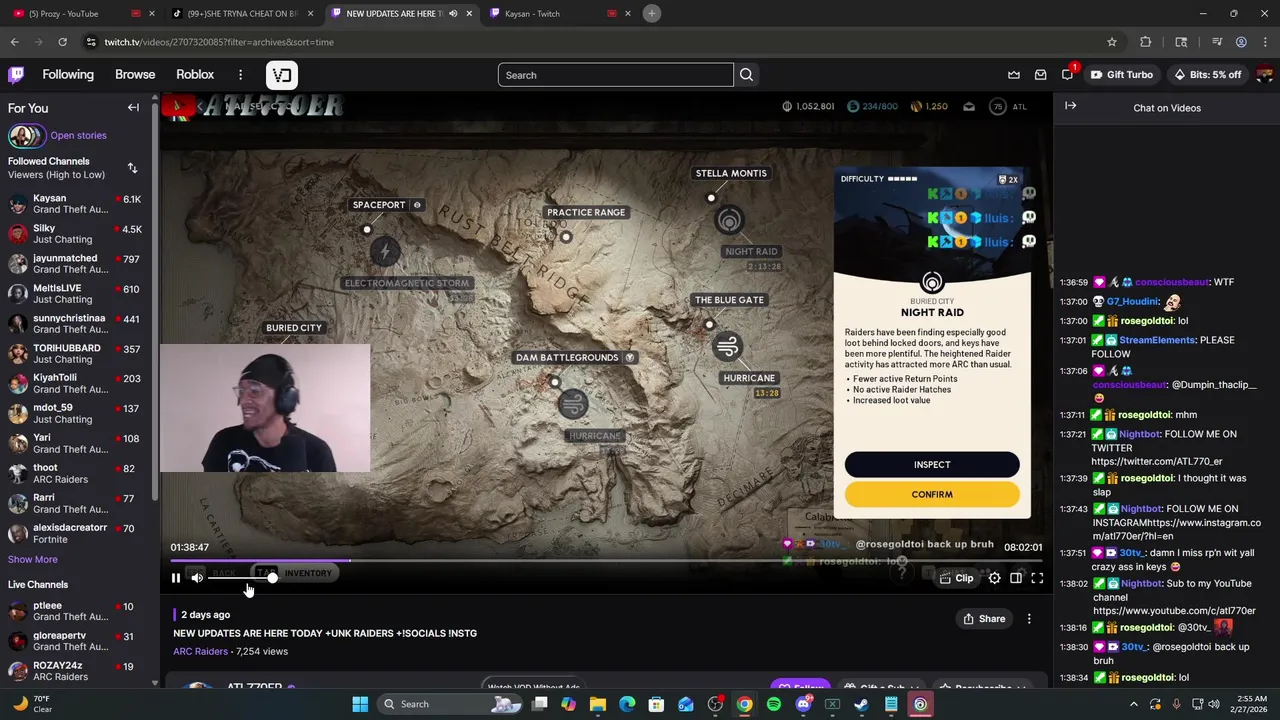Viewport: 1280px width, 720px height.
Task: Open Chrome three-dot menu
Action: point(1265,42)
